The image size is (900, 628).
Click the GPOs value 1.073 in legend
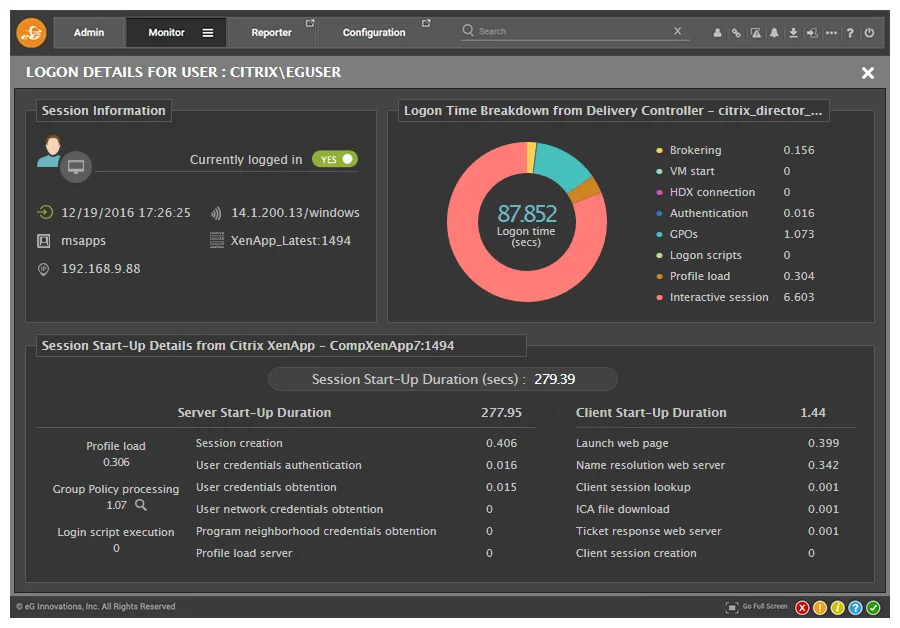coord(798,234)
